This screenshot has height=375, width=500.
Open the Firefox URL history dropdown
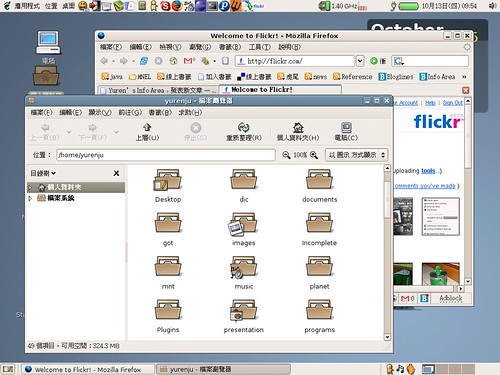[x=360, y=61]
